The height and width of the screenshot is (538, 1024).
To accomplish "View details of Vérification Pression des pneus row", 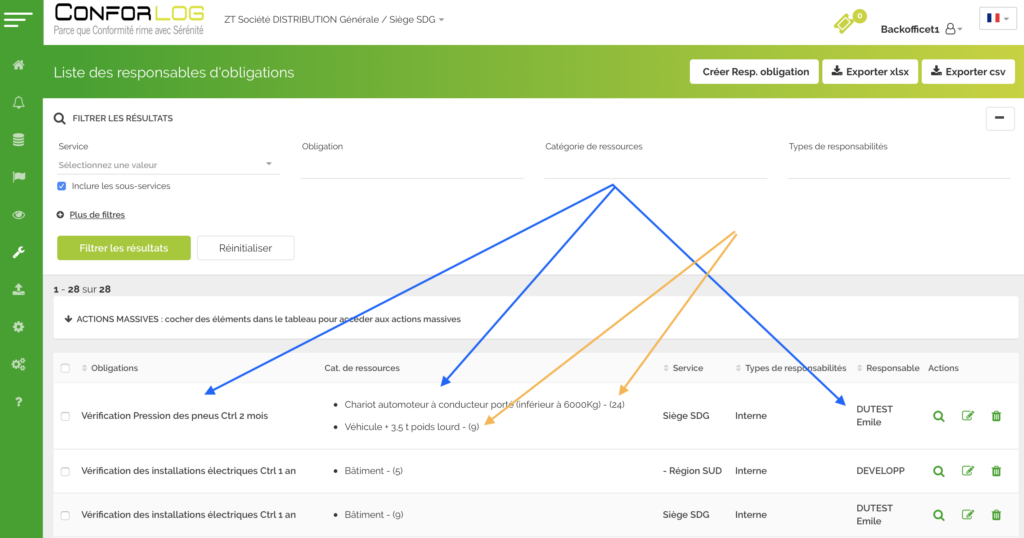I will pos(938,416).
